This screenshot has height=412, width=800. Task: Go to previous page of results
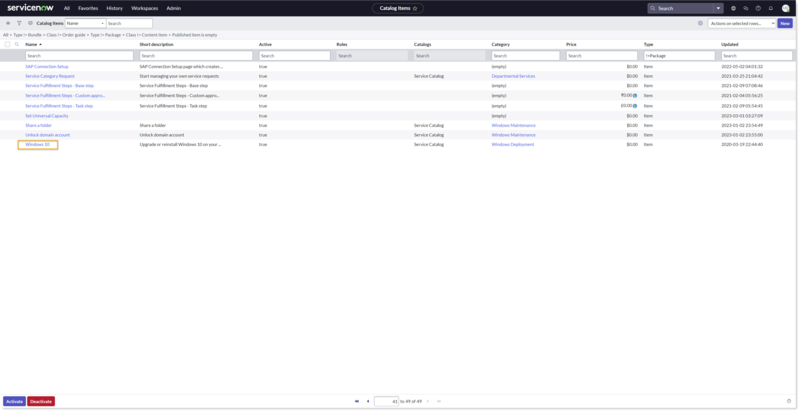point(367,401)
